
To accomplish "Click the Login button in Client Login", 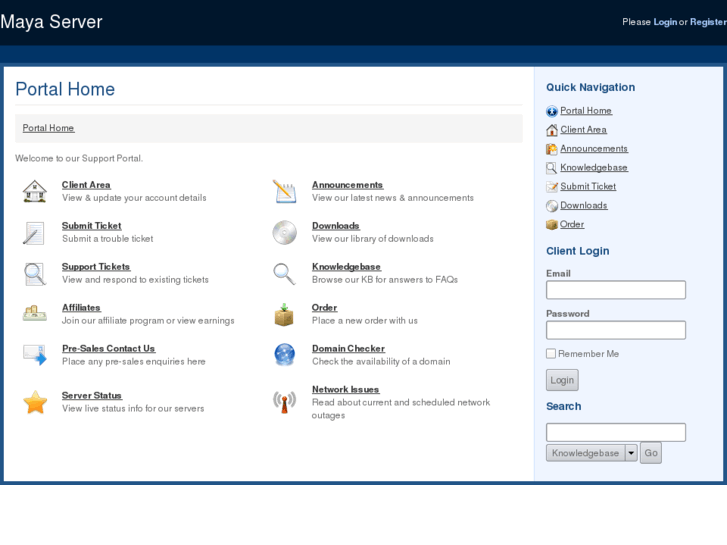I will pos(562,380).
